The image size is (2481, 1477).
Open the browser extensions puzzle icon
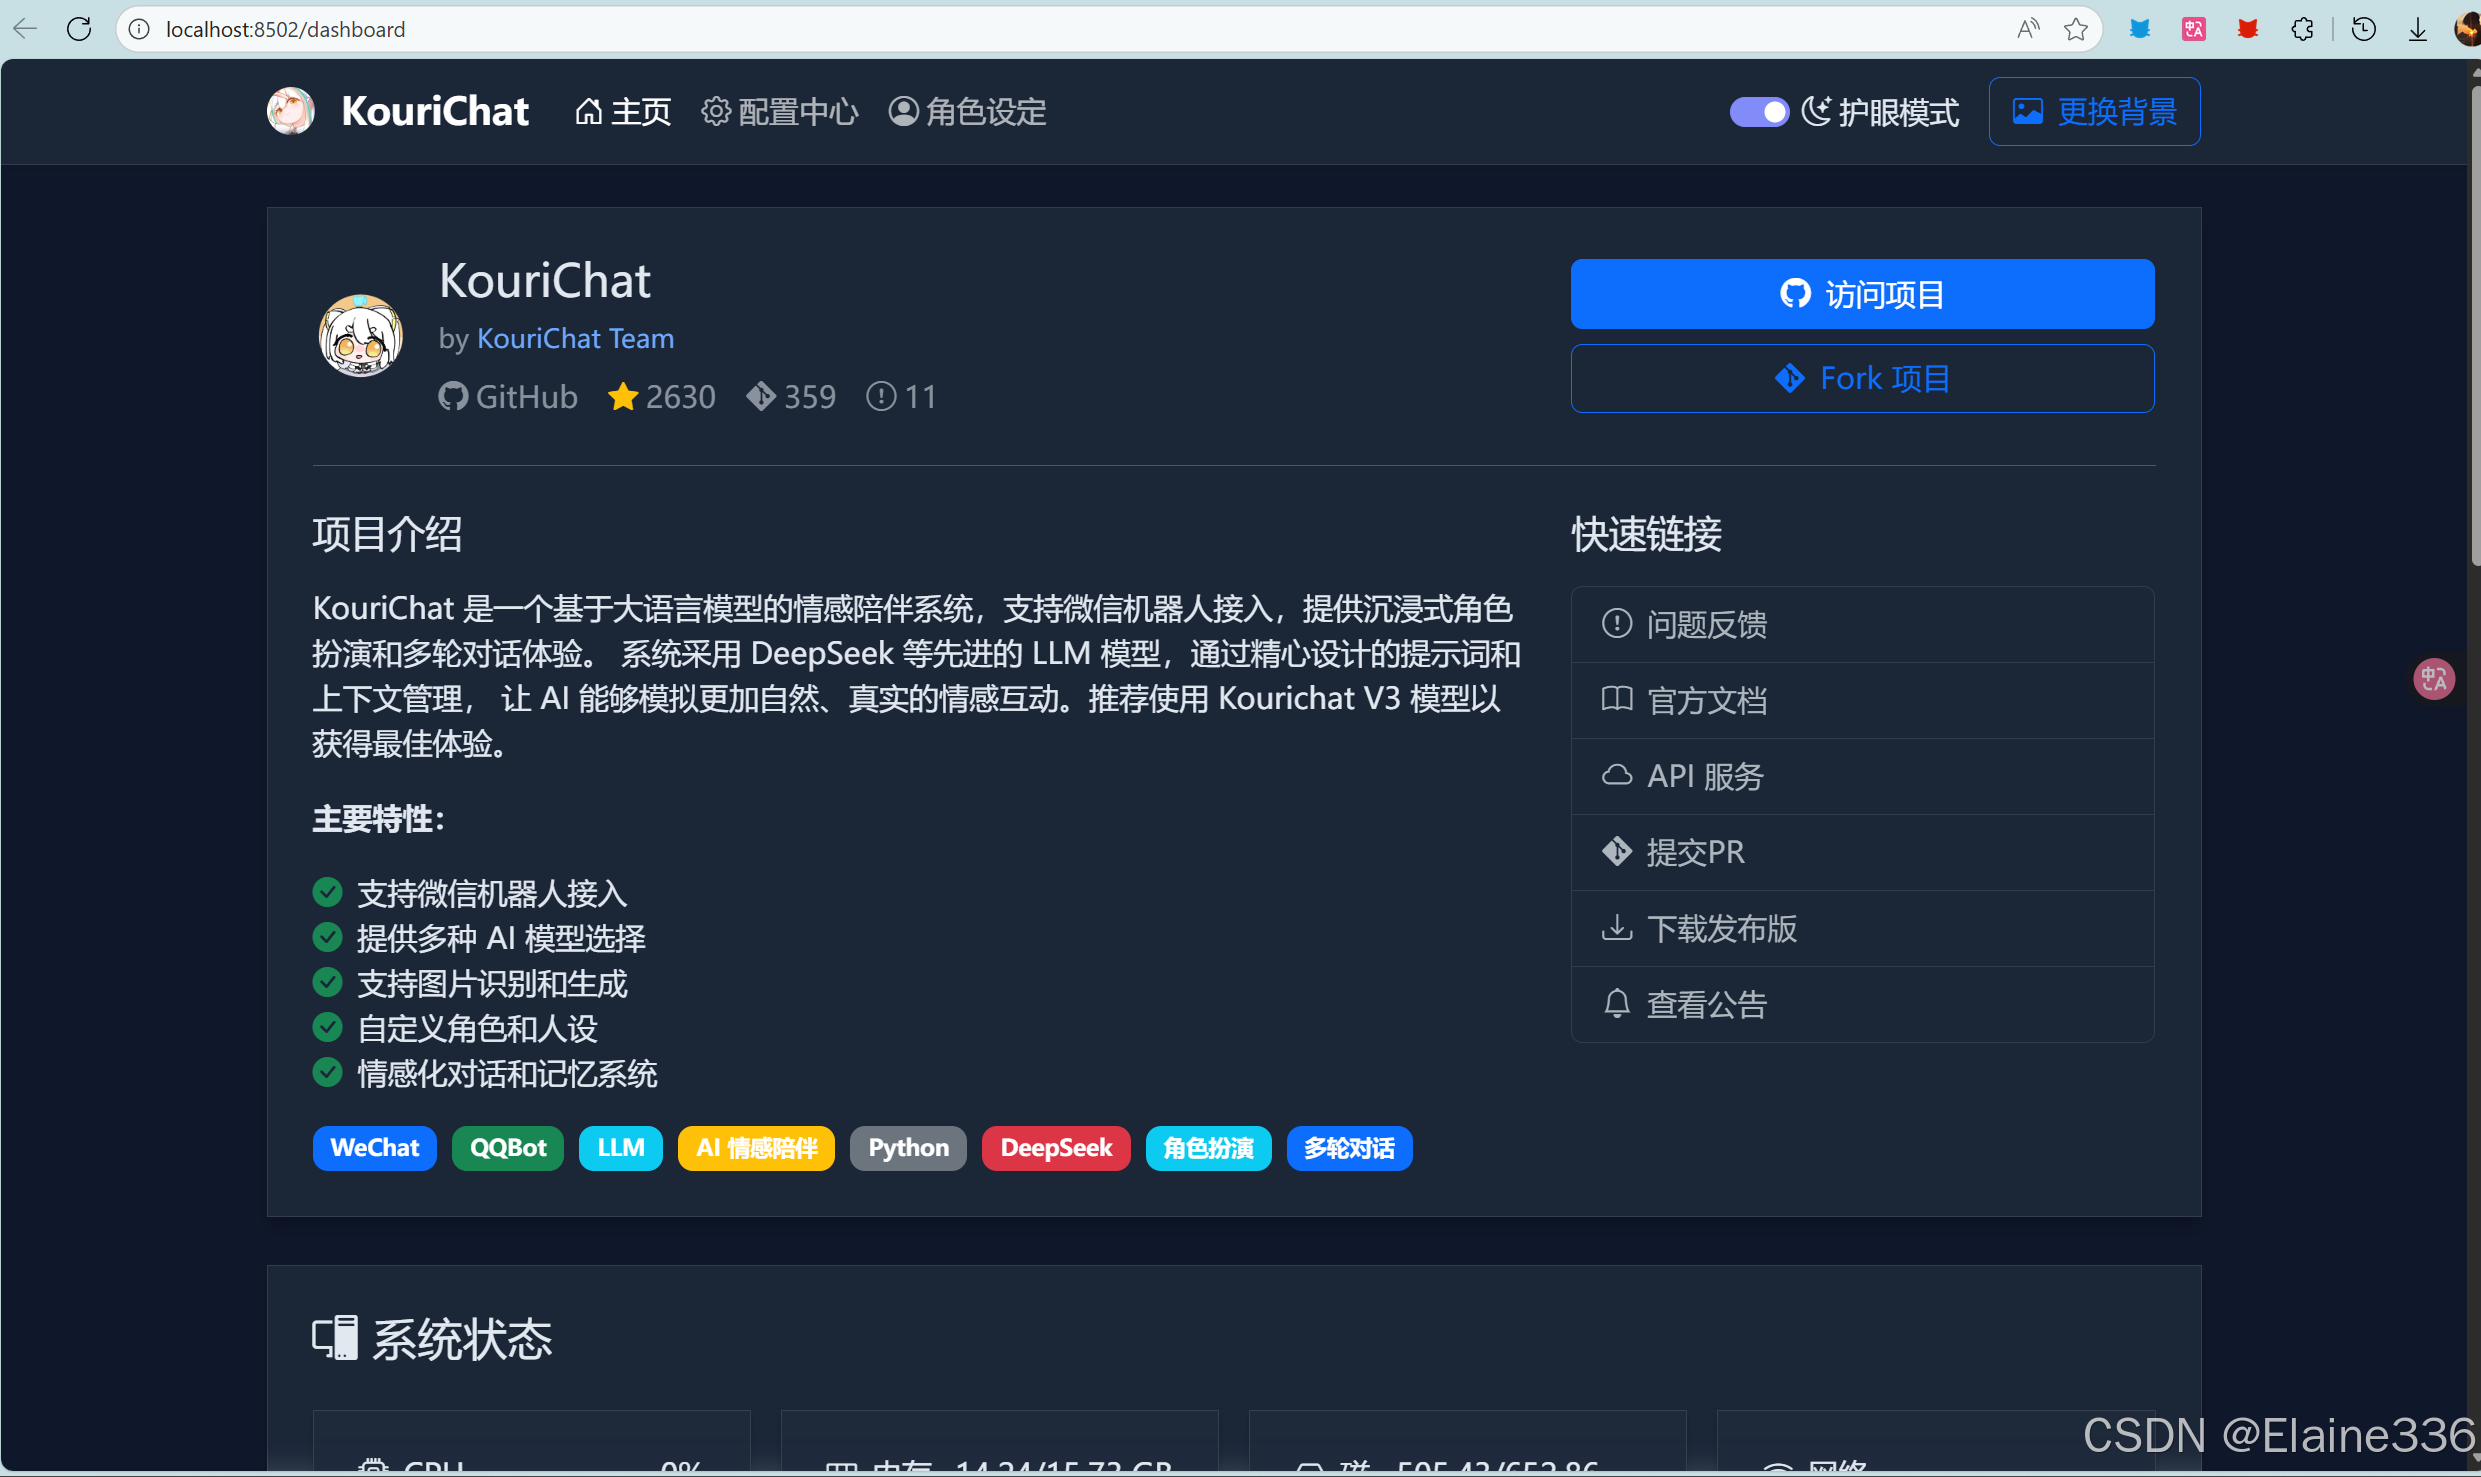point(2302,29)
